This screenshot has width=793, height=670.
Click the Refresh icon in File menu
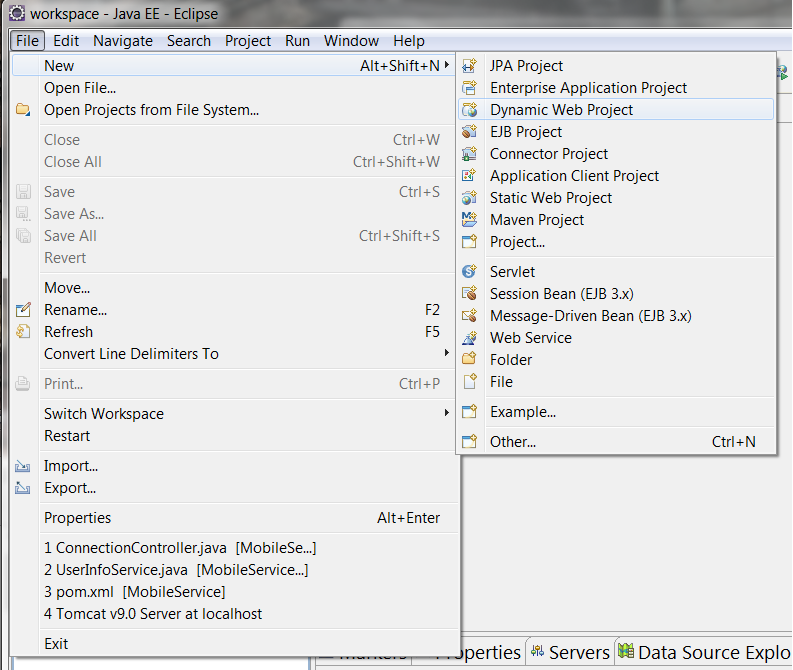tap(23, 332)
